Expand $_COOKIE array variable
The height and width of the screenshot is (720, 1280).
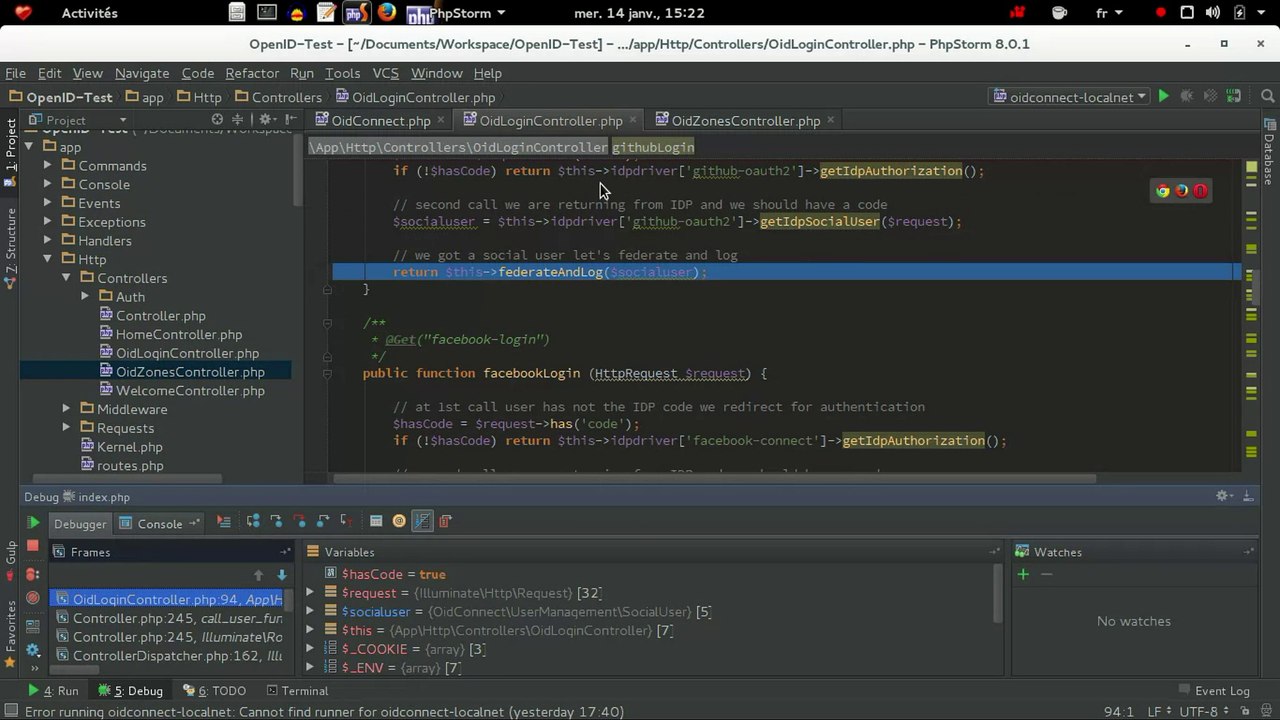click(309, 649)
